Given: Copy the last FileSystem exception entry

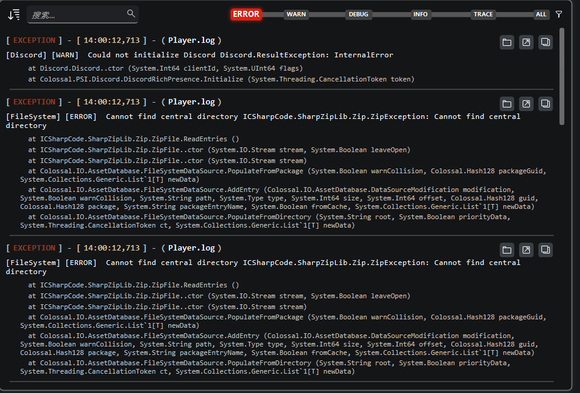Looking at the screenshot, I should (545, 250).
